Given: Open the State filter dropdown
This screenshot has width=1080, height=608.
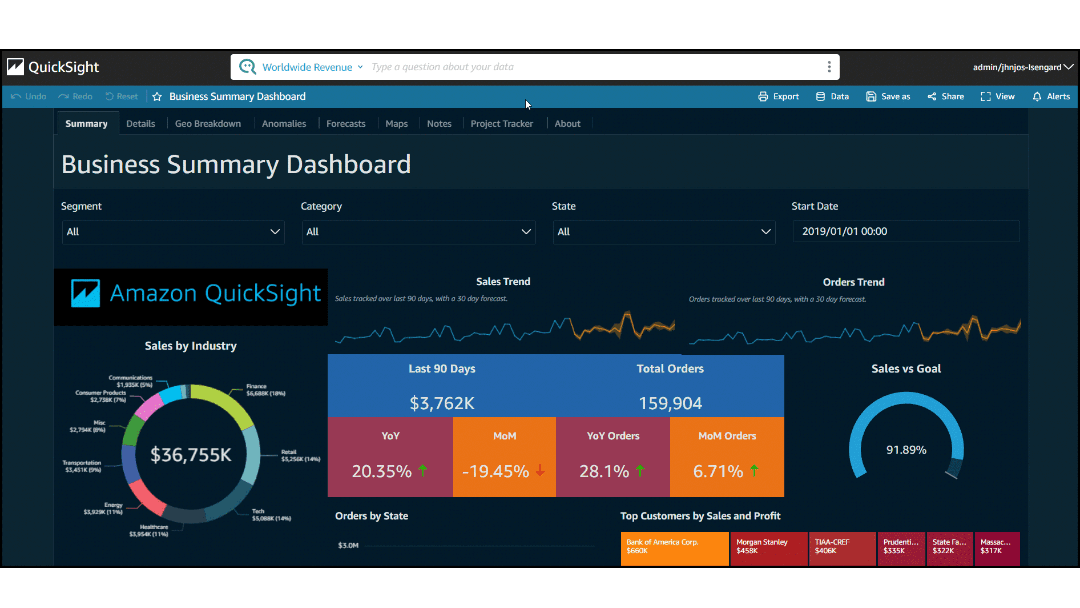Looking at the screenshot, I should point(663,232).
